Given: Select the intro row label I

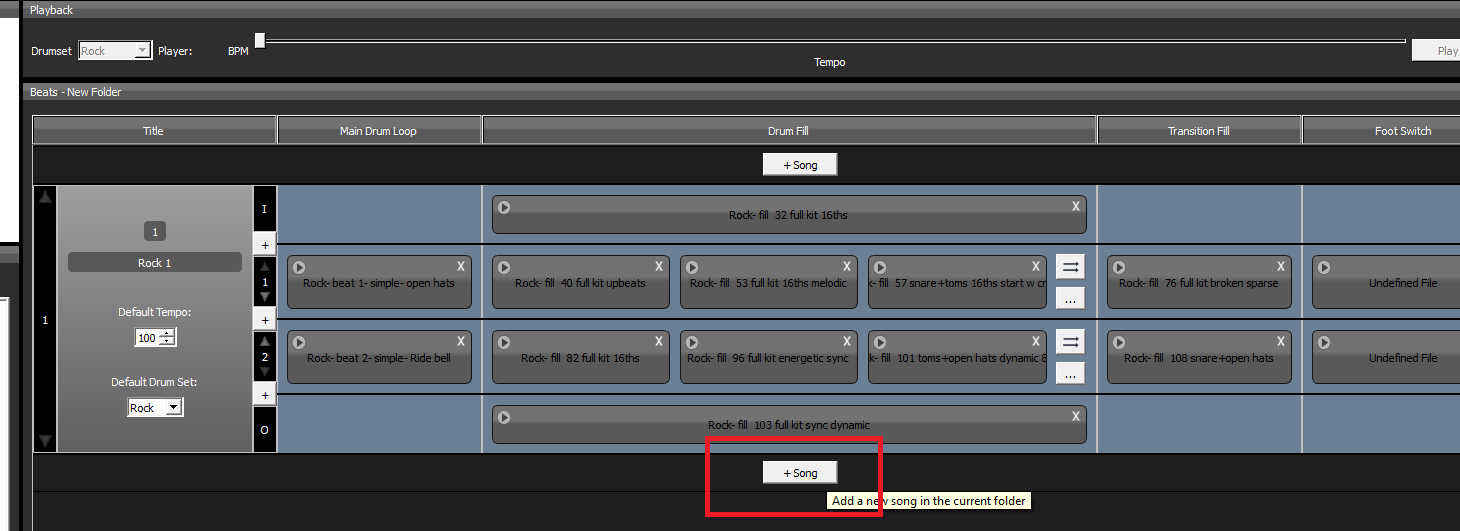Looking at the screenshot, I should pos(265,210).
